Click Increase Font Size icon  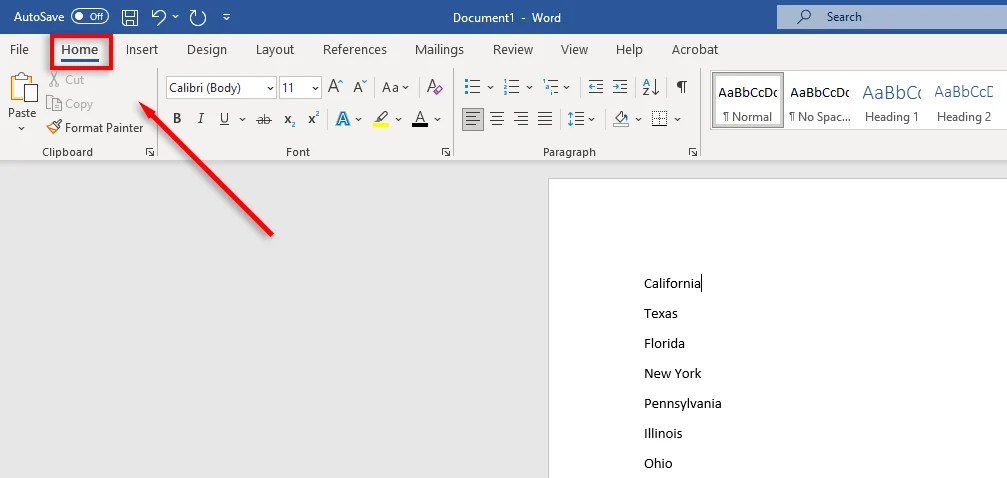tap(336, 87)
